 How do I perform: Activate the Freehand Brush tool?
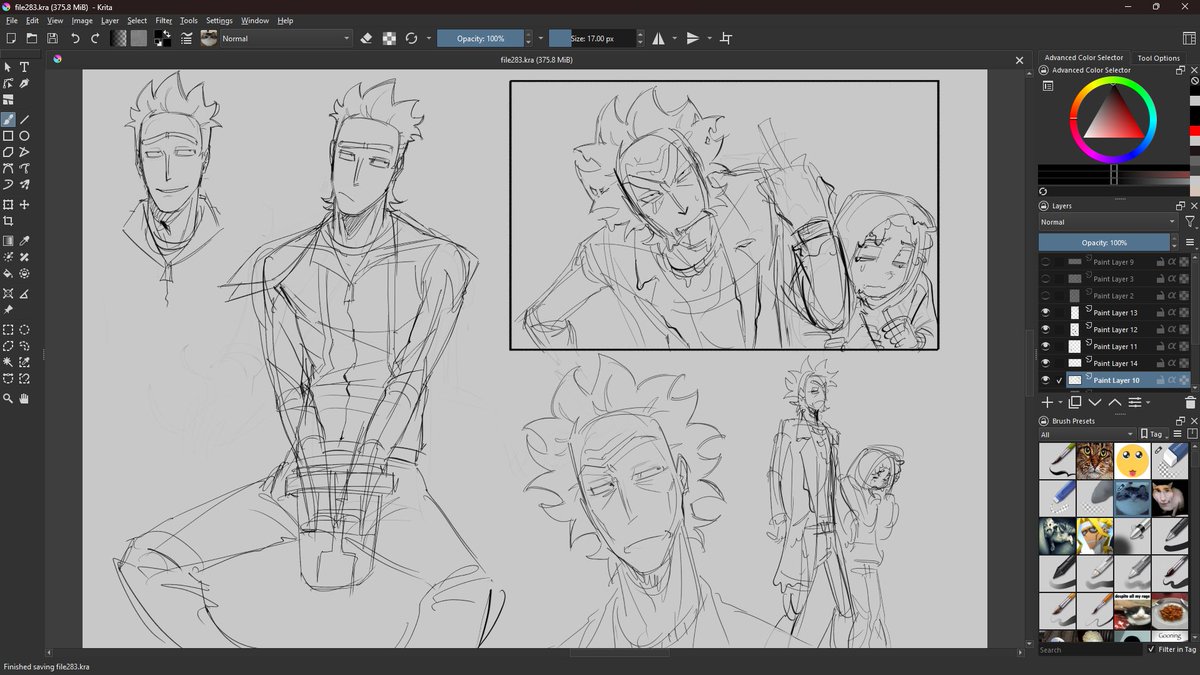[x=8, y=119]
